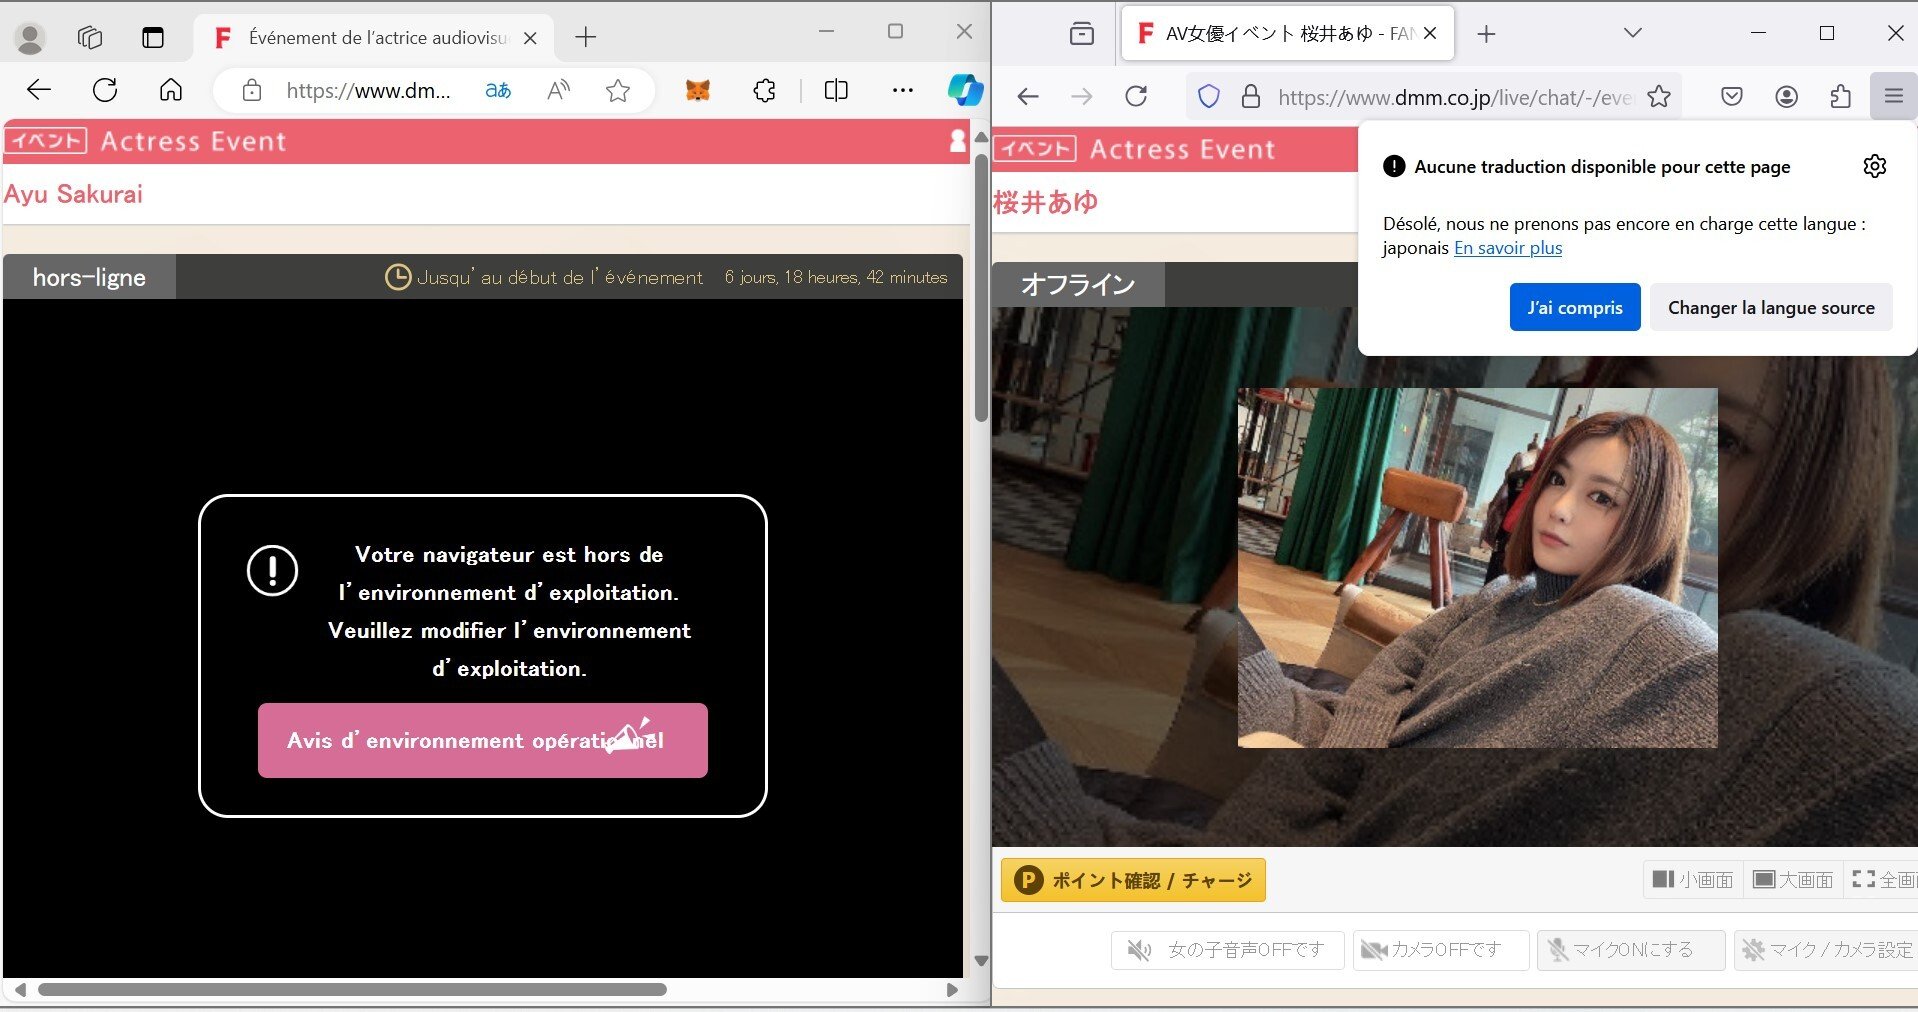1918x1012 pixels.
Task: Click the Read aloud icon in Edge
Action: tap(558, 91)
